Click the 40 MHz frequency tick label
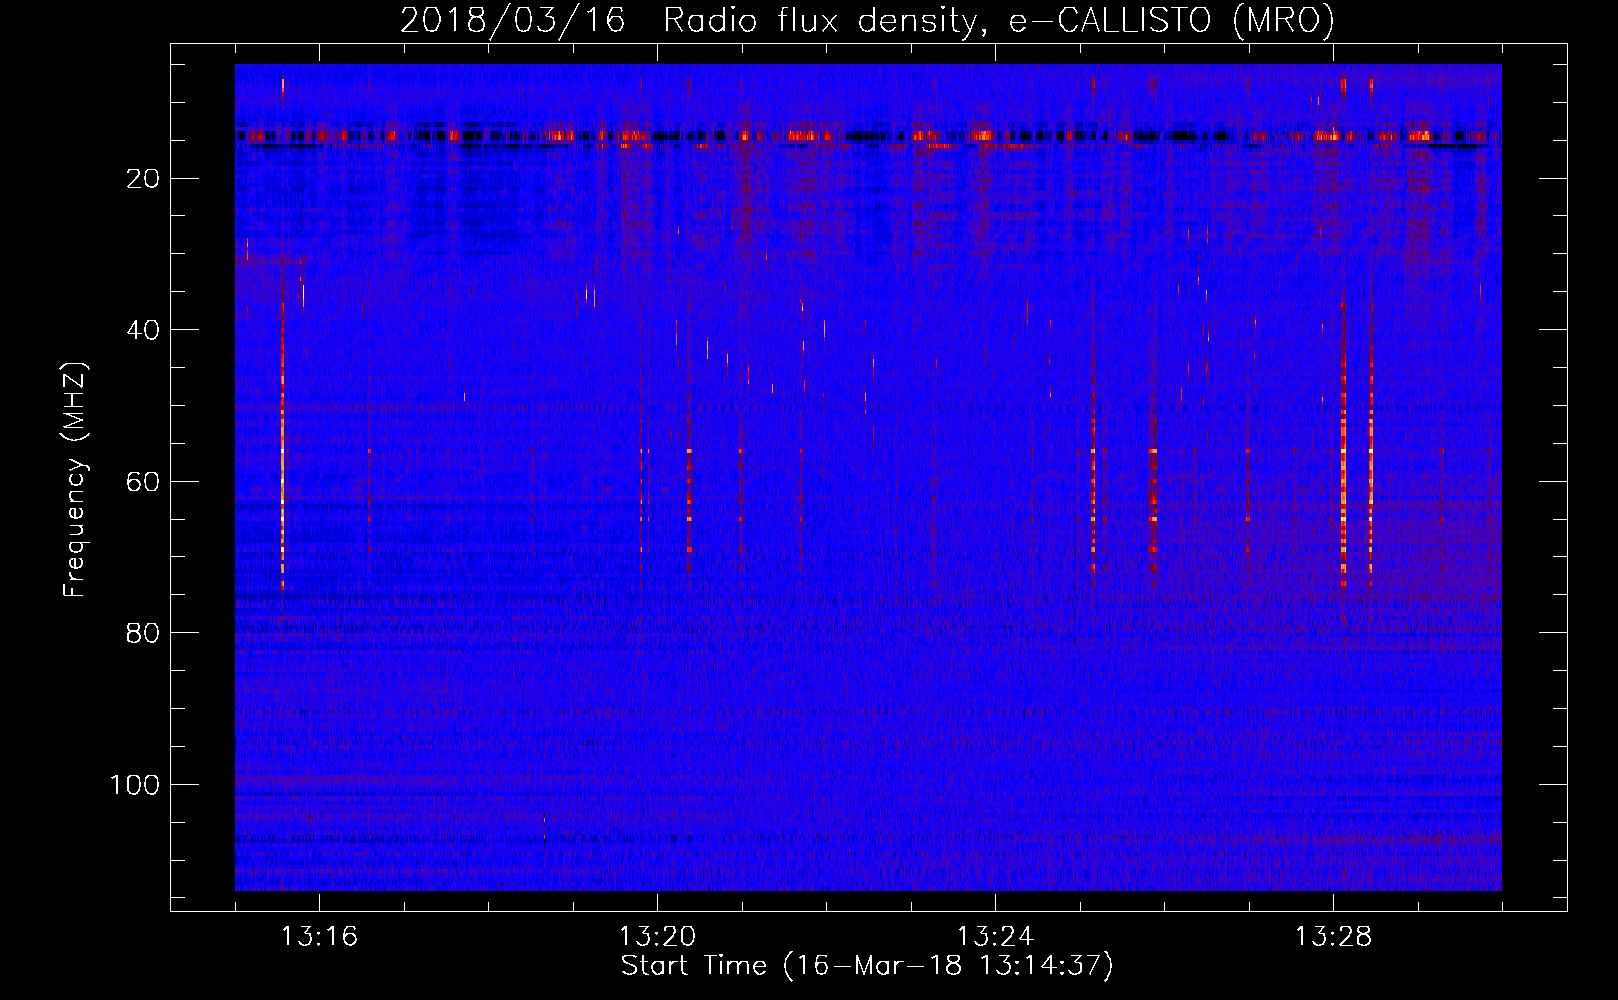1618x1000 pixels. (143, 330)
